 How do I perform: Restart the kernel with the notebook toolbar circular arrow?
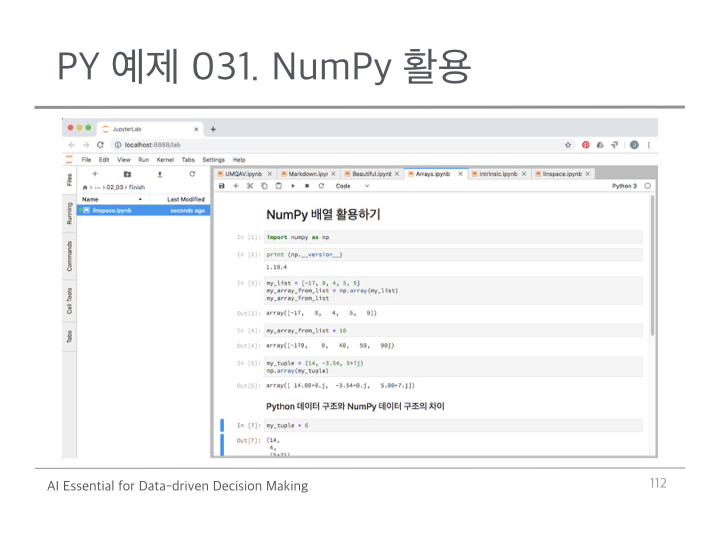321,186
